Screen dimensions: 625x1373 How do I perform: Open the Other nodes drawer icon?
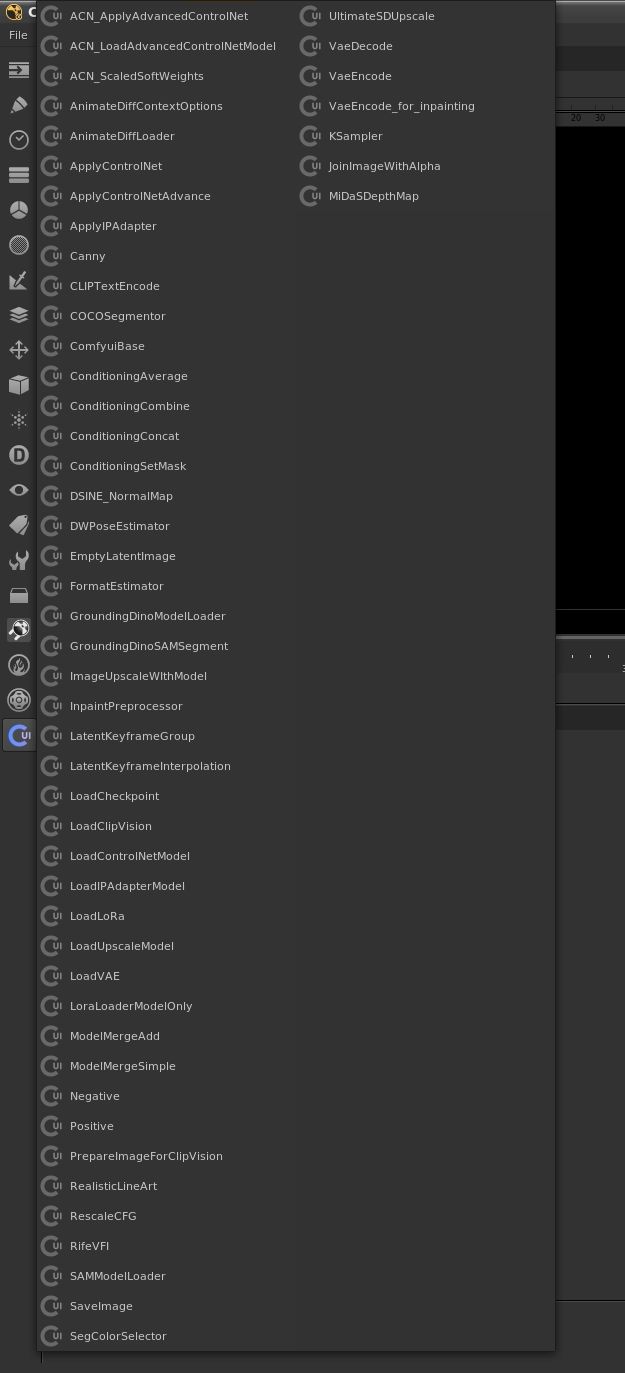pyautogui.click(x=18, y=595)
